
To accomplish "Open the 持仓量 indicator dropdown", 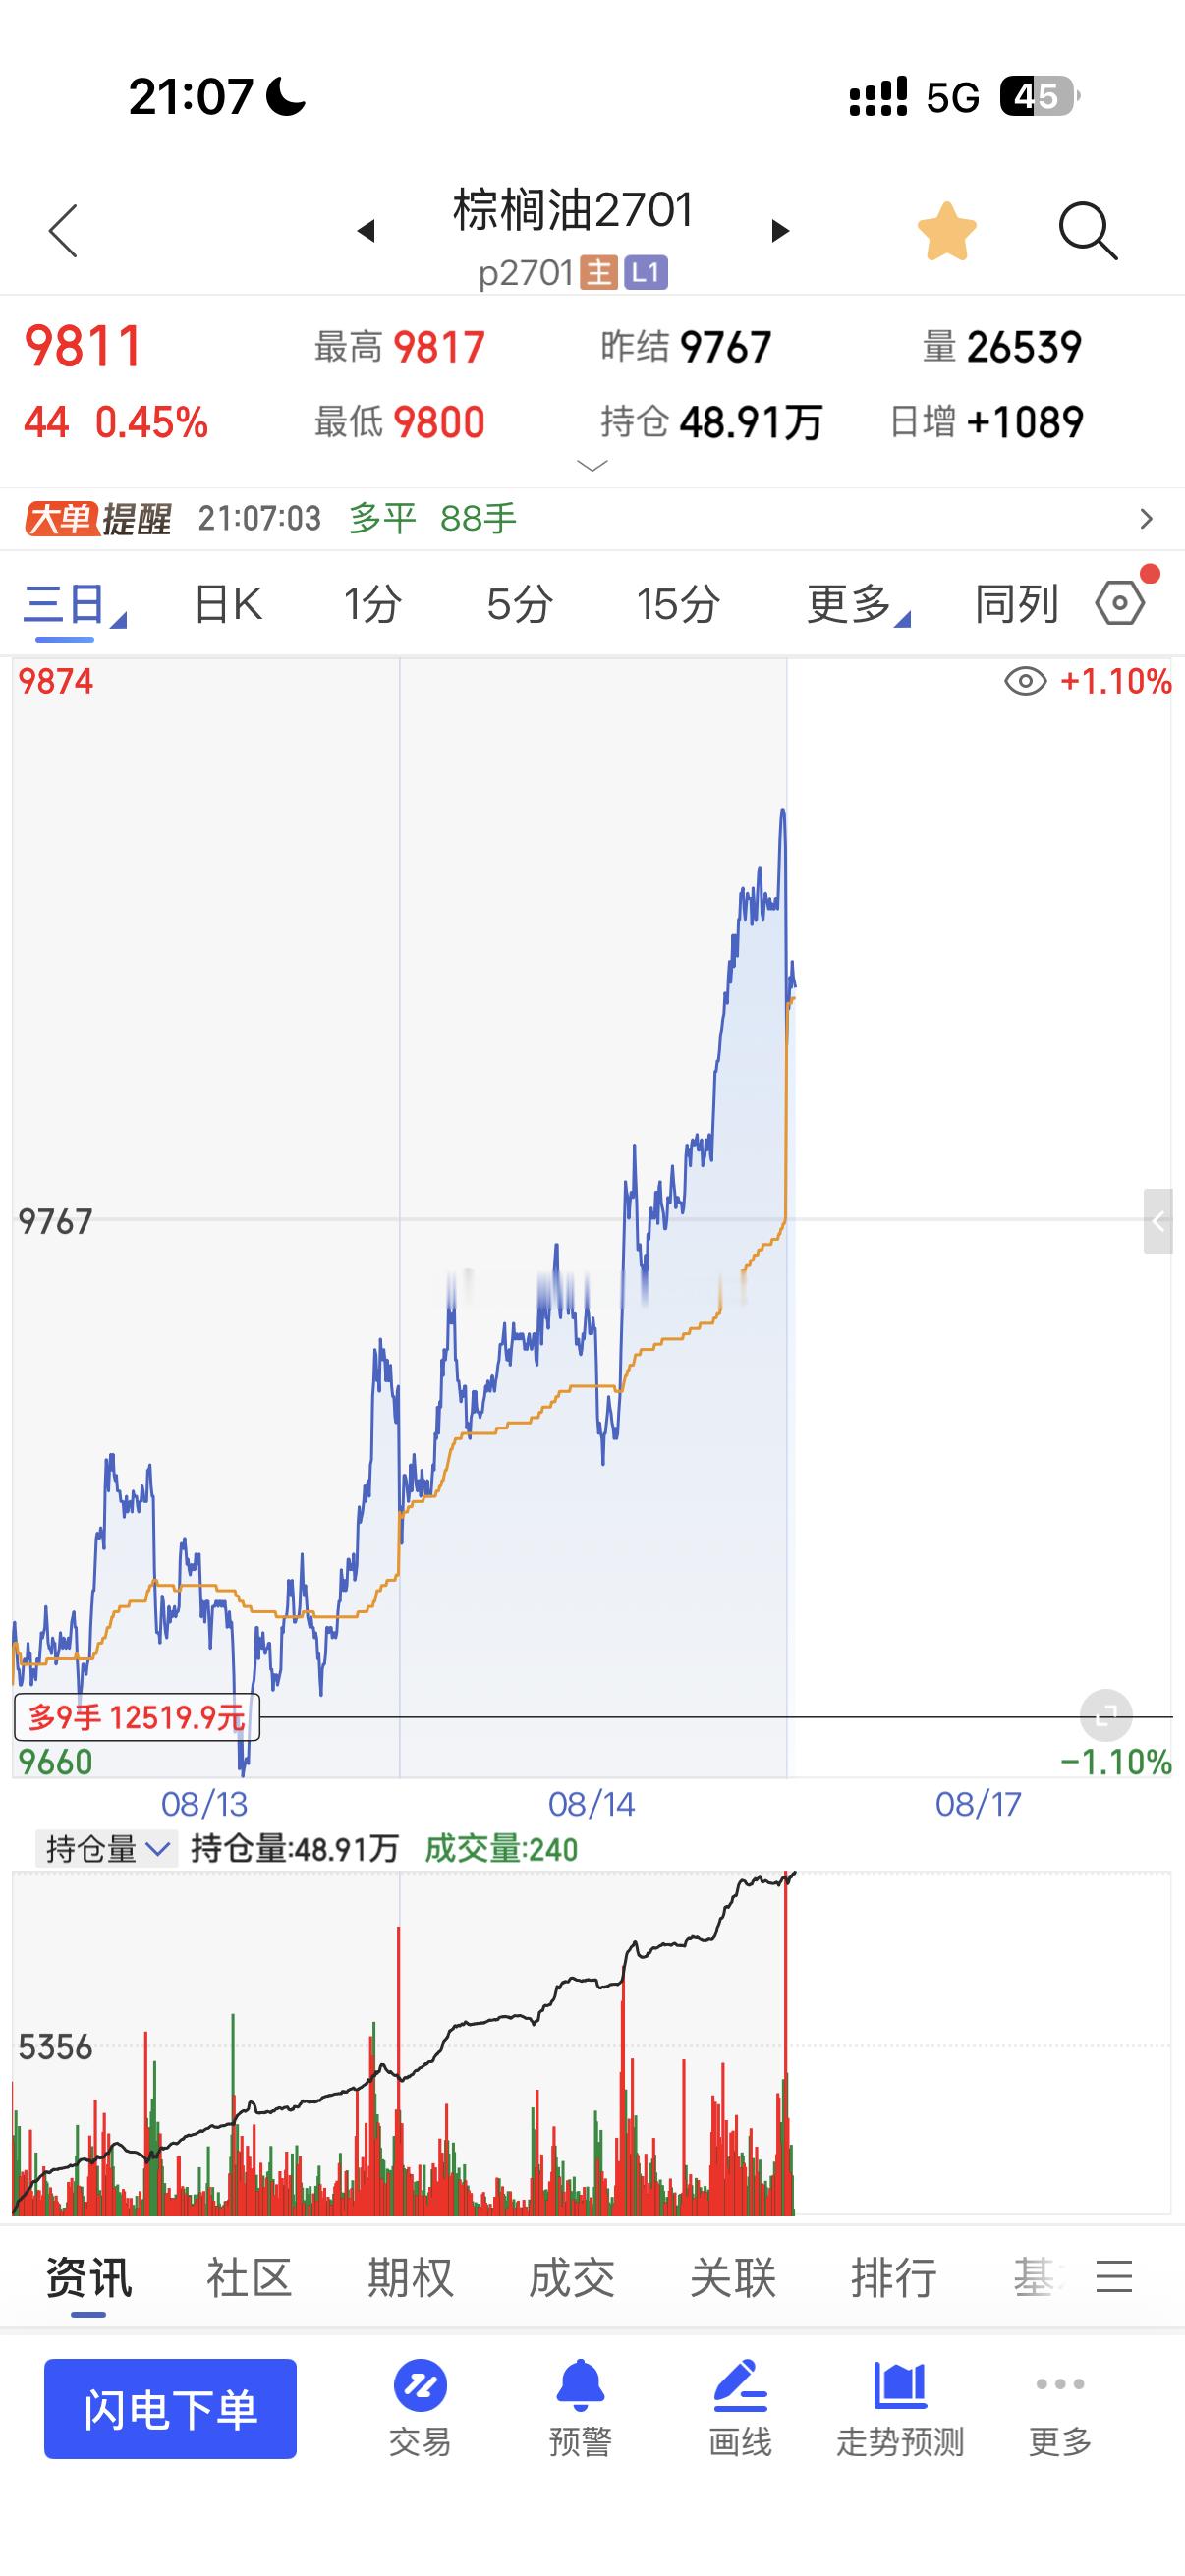I will click(106, 1849).
